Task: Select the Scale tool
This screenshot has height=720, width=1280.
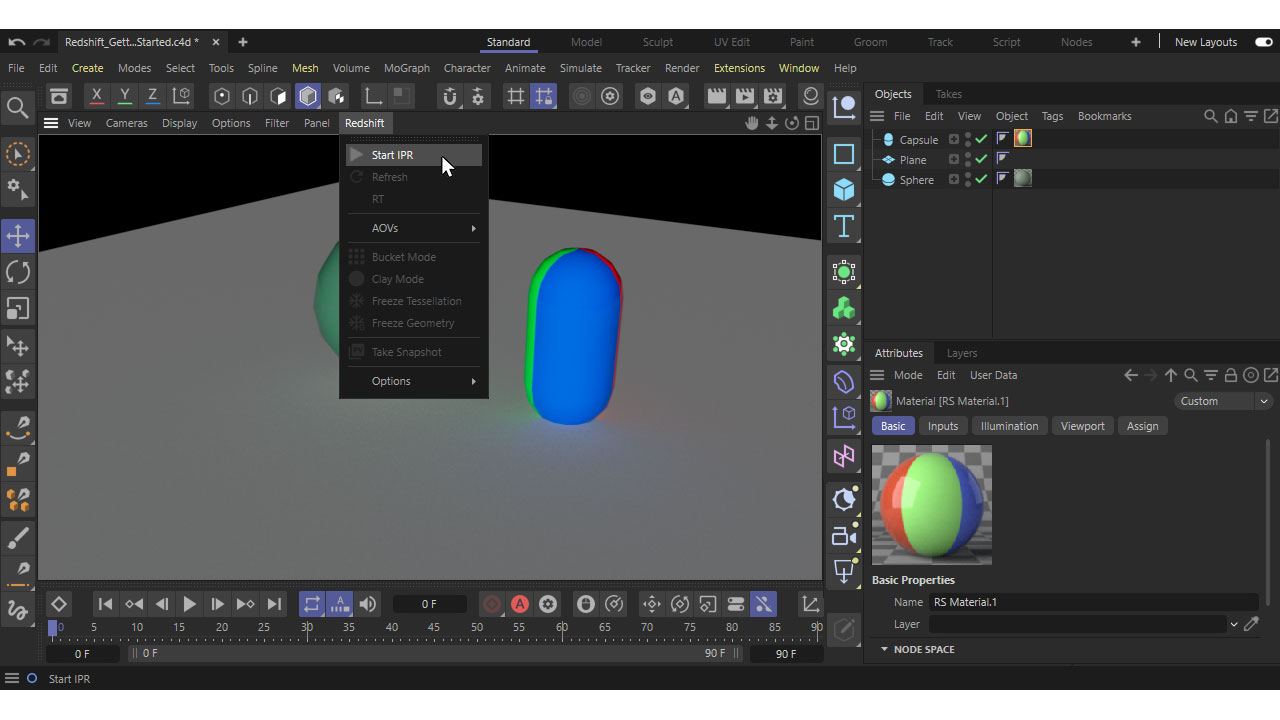Action: pyautogui.click(x=17, y=308)
